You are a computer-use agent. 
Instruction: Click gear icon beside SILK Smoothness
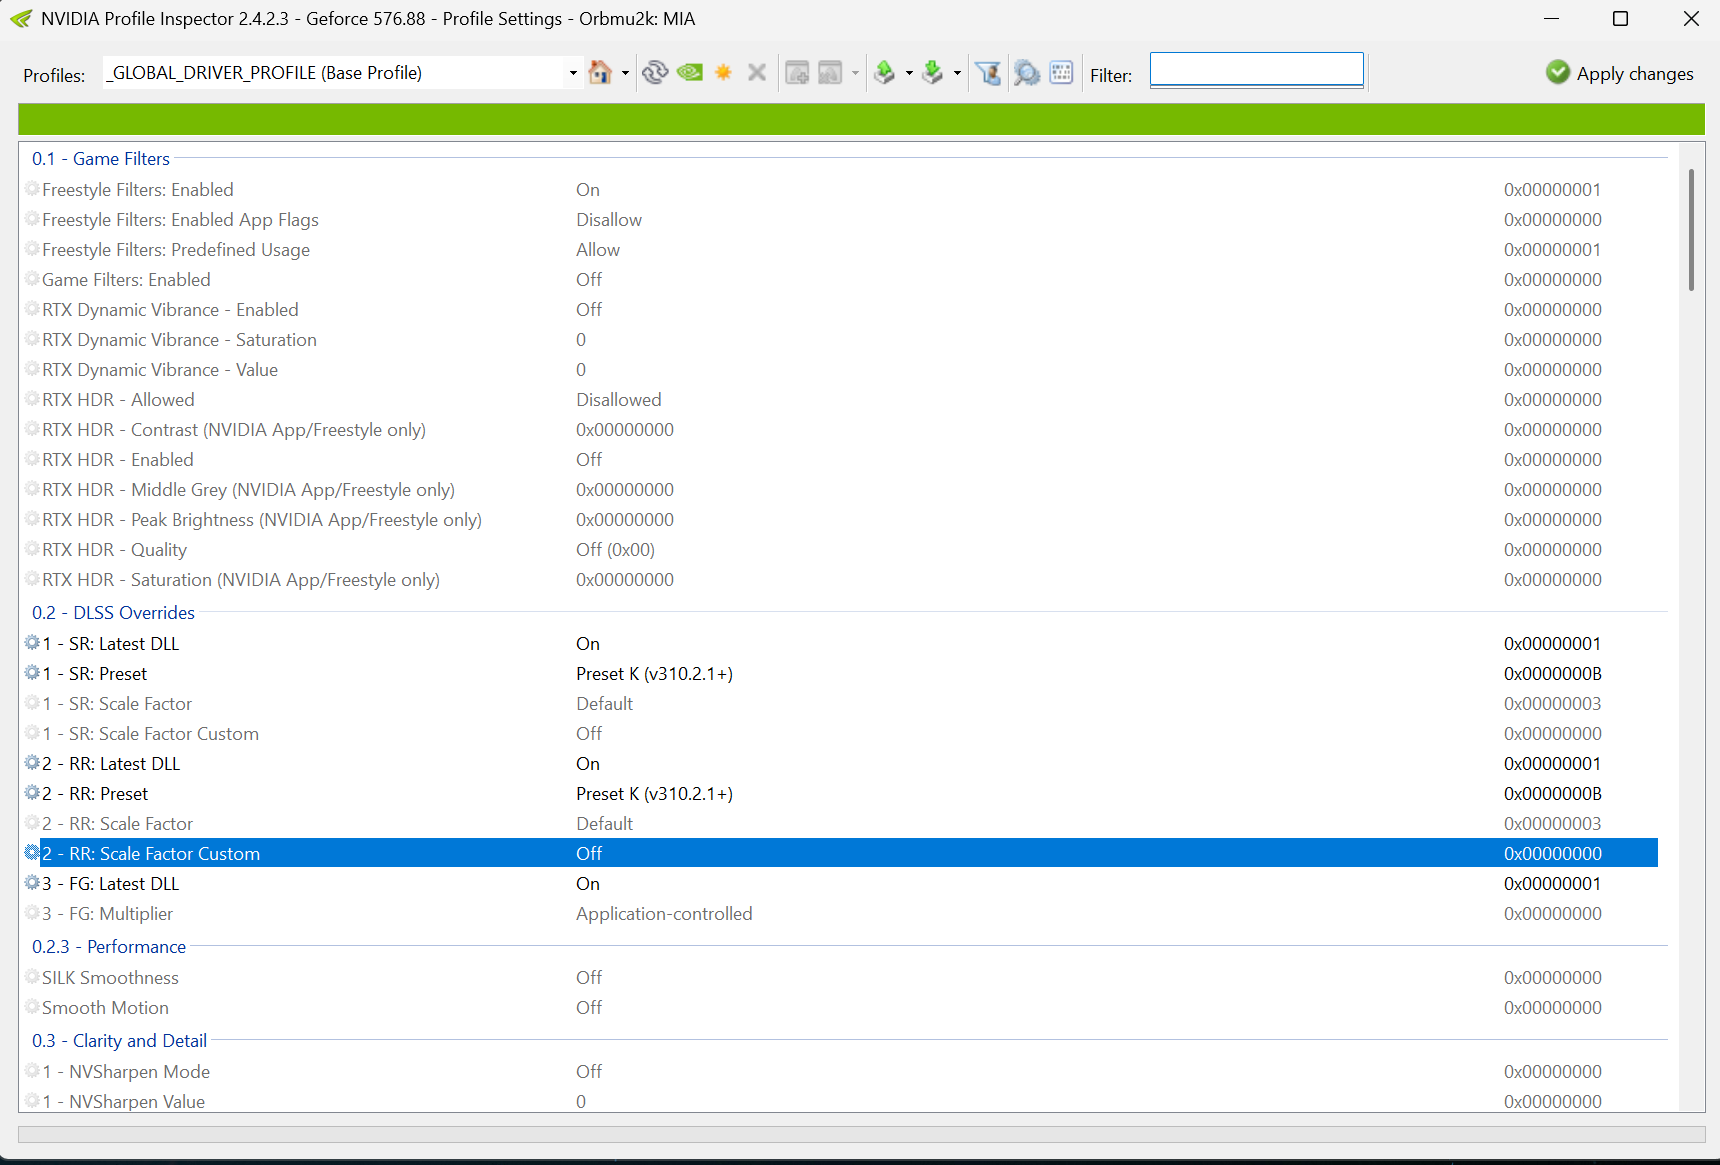click(x=32, y=977)
